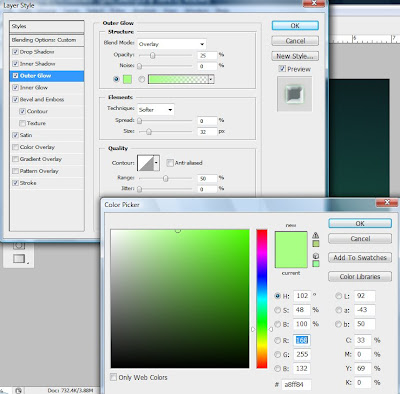Click the contour curve thumbnail

click(x=146, y=163)
